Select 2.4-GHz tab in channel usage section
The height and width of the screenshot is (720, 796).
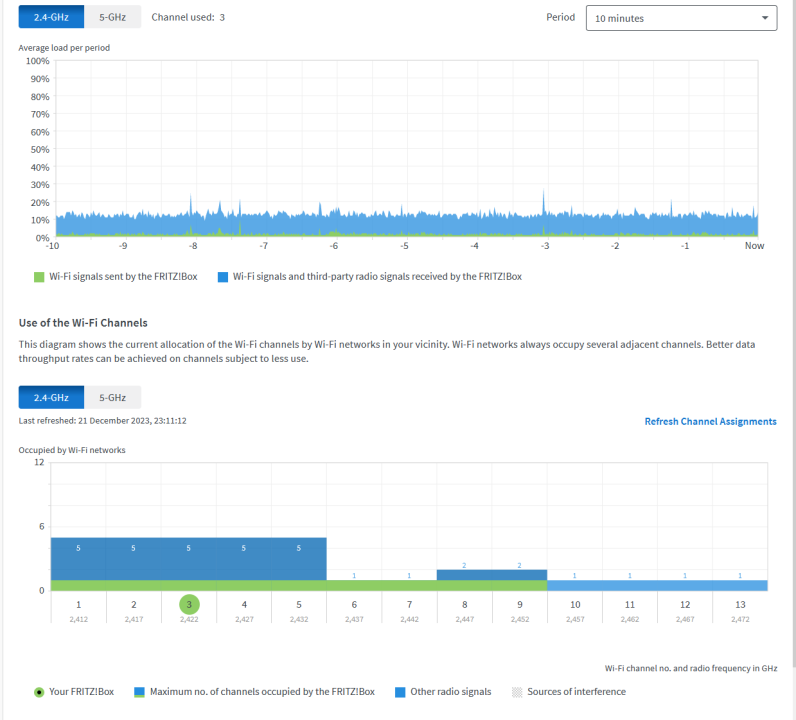pos(50,397)
